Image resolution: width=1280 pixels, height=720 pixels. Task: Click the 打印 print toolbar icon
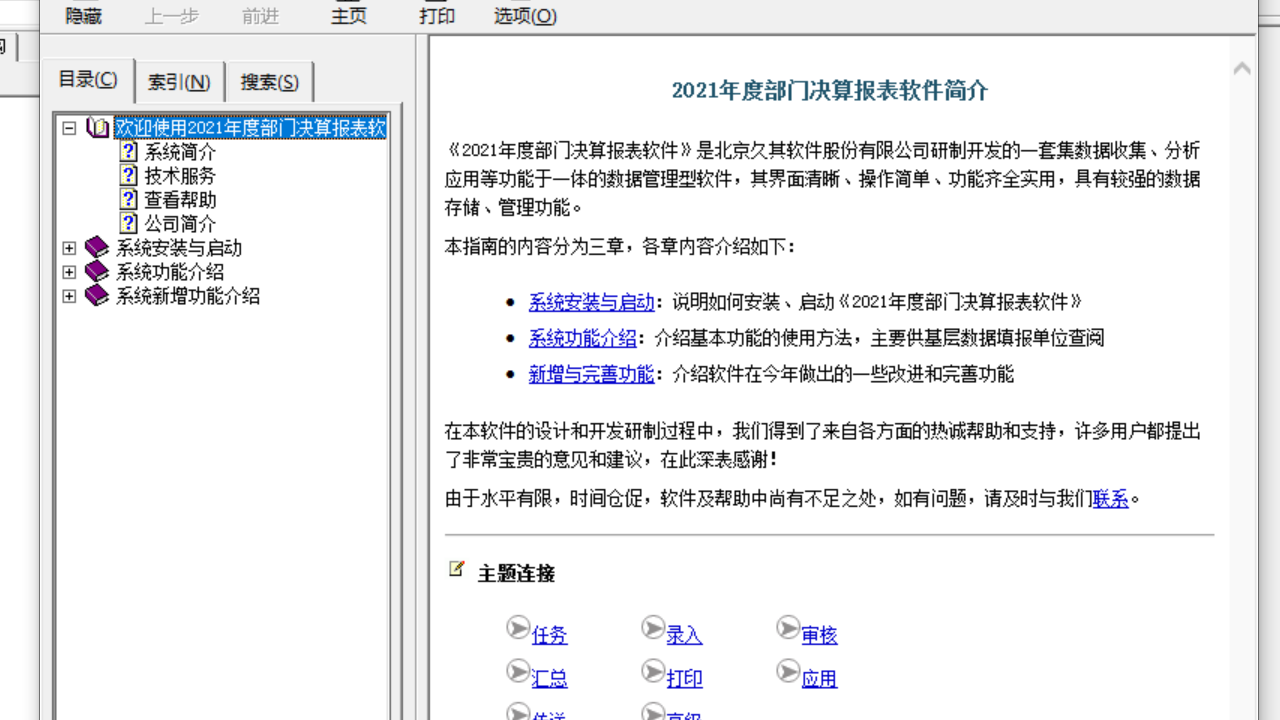point(436,15)
